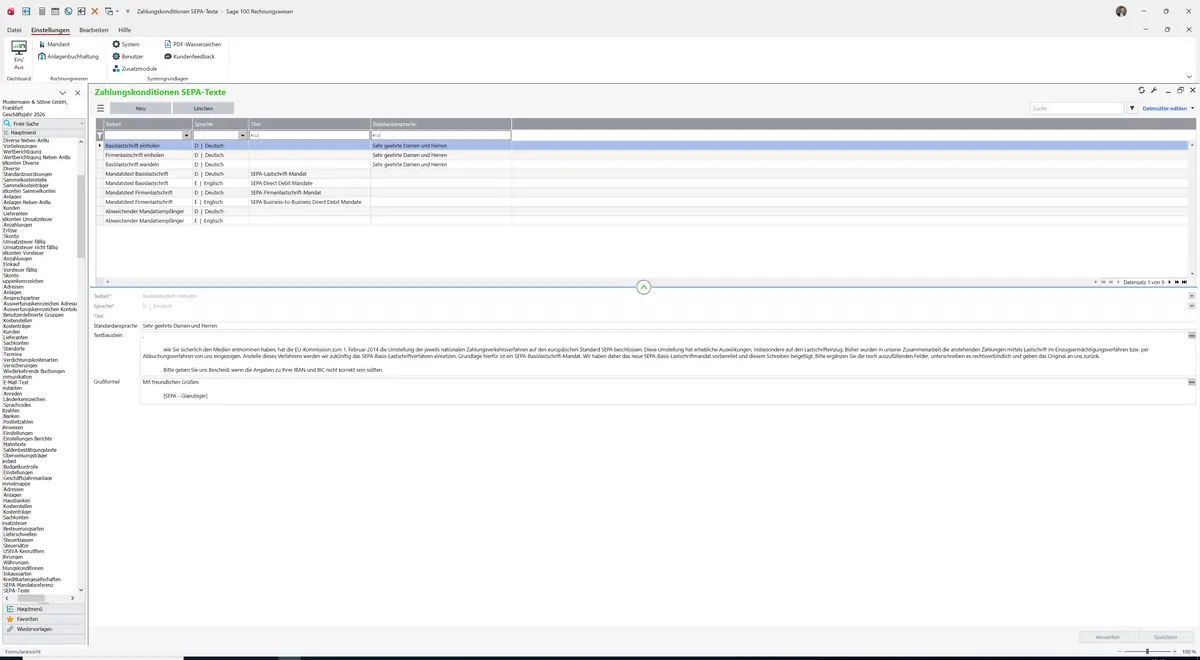This screenshot has width=1200, height=660.
Task: Switch to Wiedervorlagen sidebar section
Action: (x=43, y=629)
